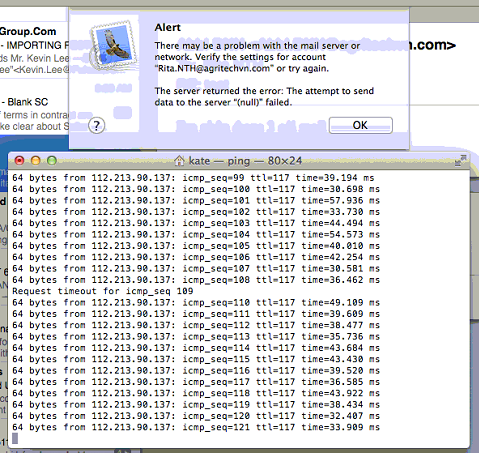The image size is (479, 453).
Task: Click the ping line with icmp_seq=99
Action: (x=193, y=178)
